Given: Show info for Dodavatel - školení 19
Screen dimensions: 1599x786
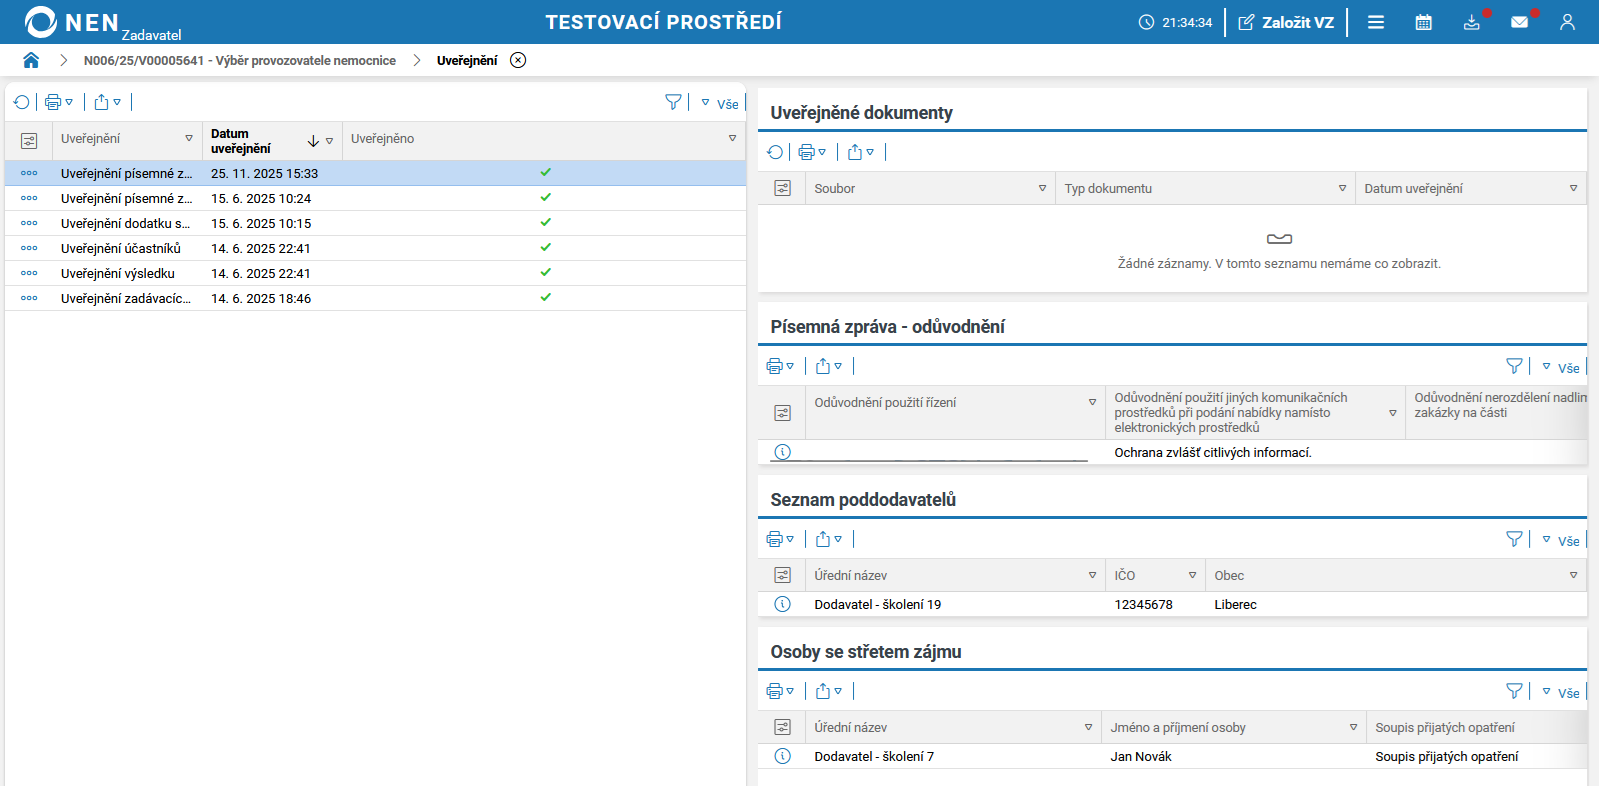Looking at the screenshot, I should 782,604.
